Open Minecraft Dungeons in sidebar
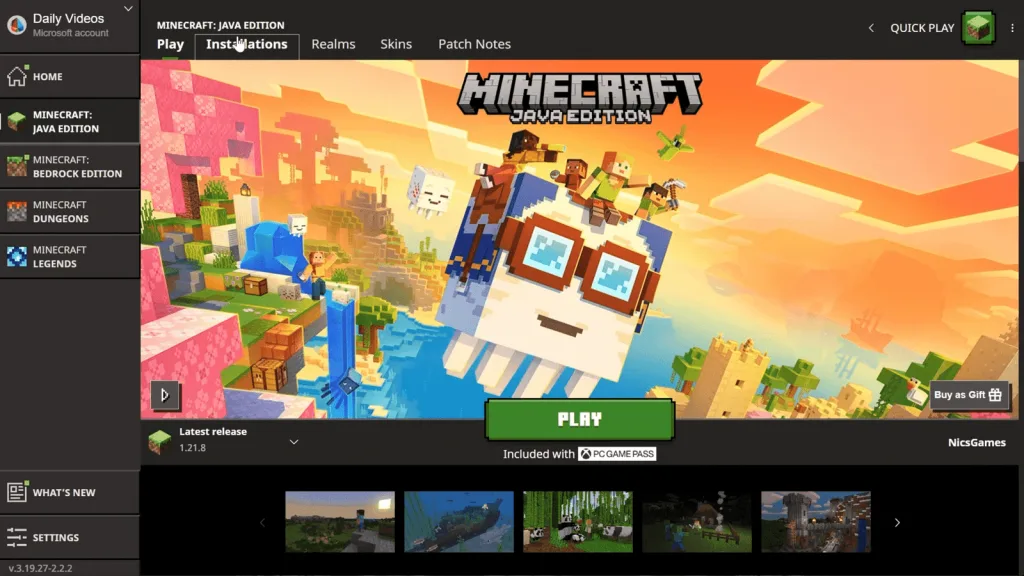1024x576 pixels. [x=70, y=212]
